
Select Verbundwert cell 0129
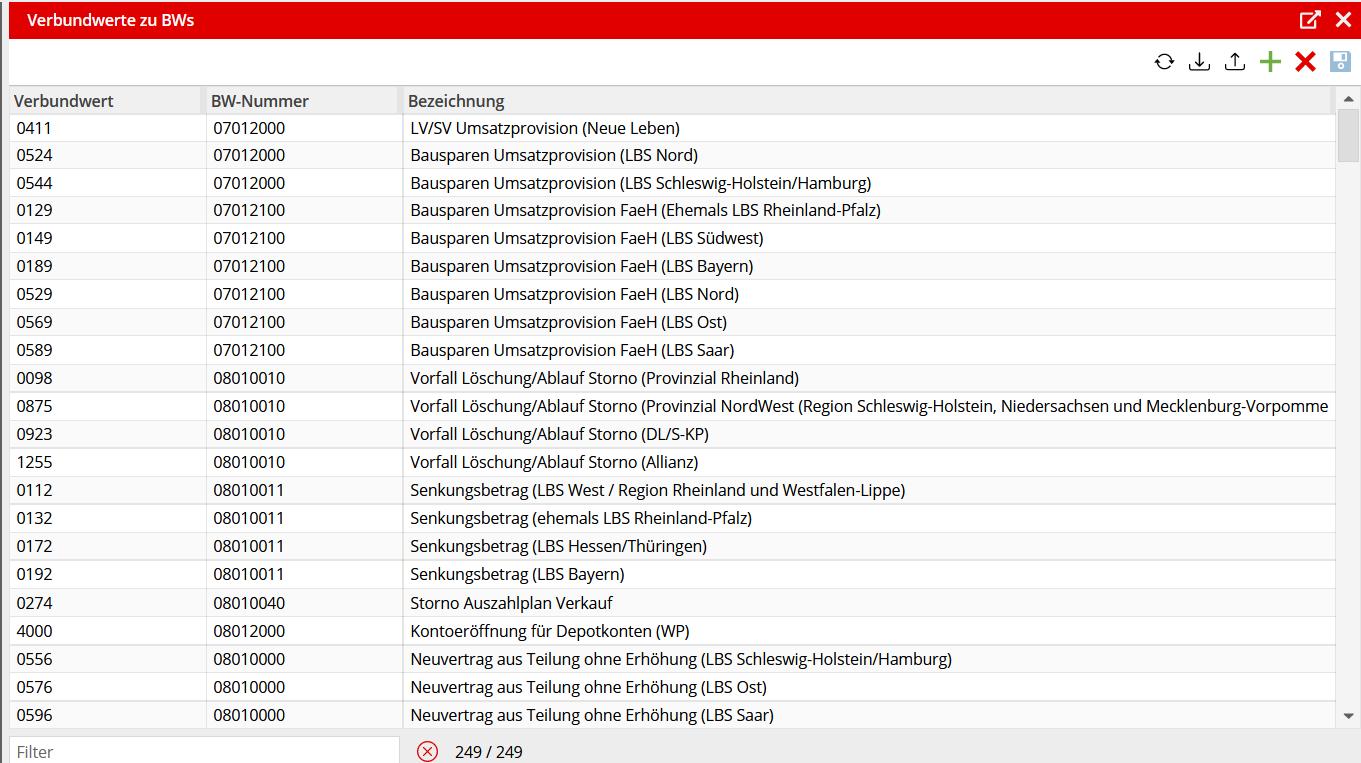[x=108, y=210]
